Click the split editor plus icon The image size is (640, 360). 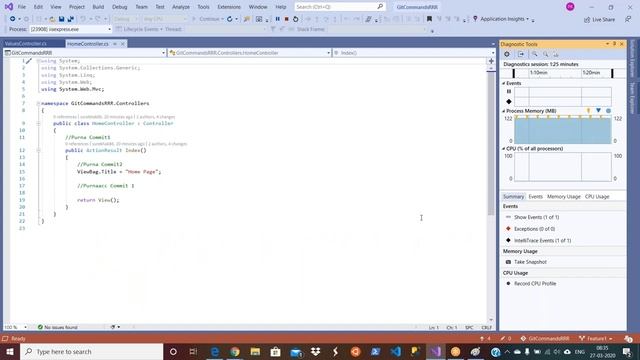click(x=491, y=61)
